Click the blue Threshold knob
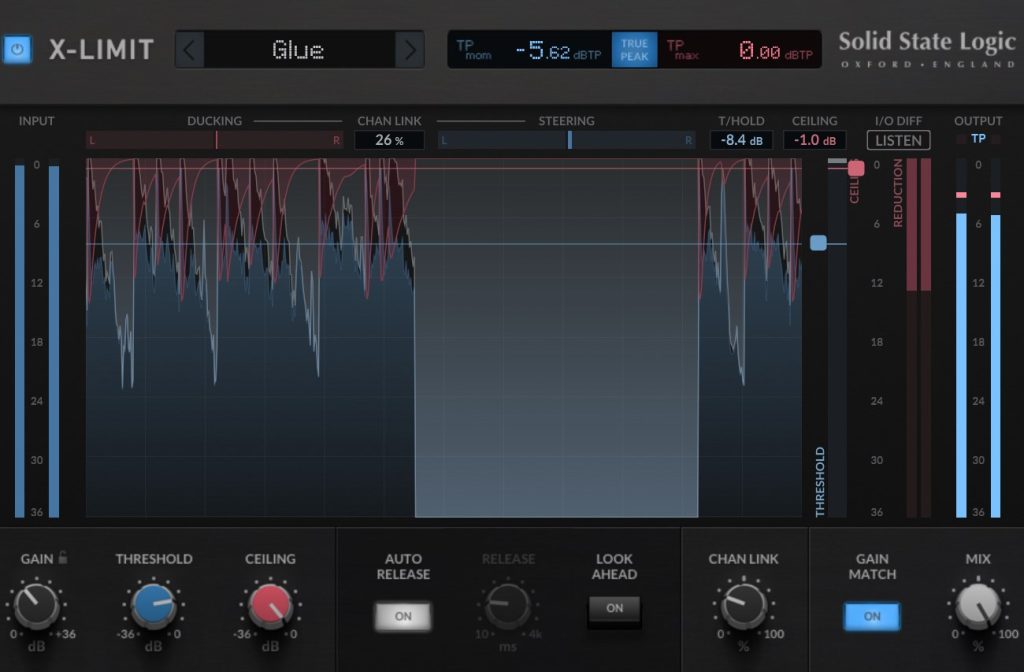Screen dimensions: 1024x672 (x=154, y=606)
